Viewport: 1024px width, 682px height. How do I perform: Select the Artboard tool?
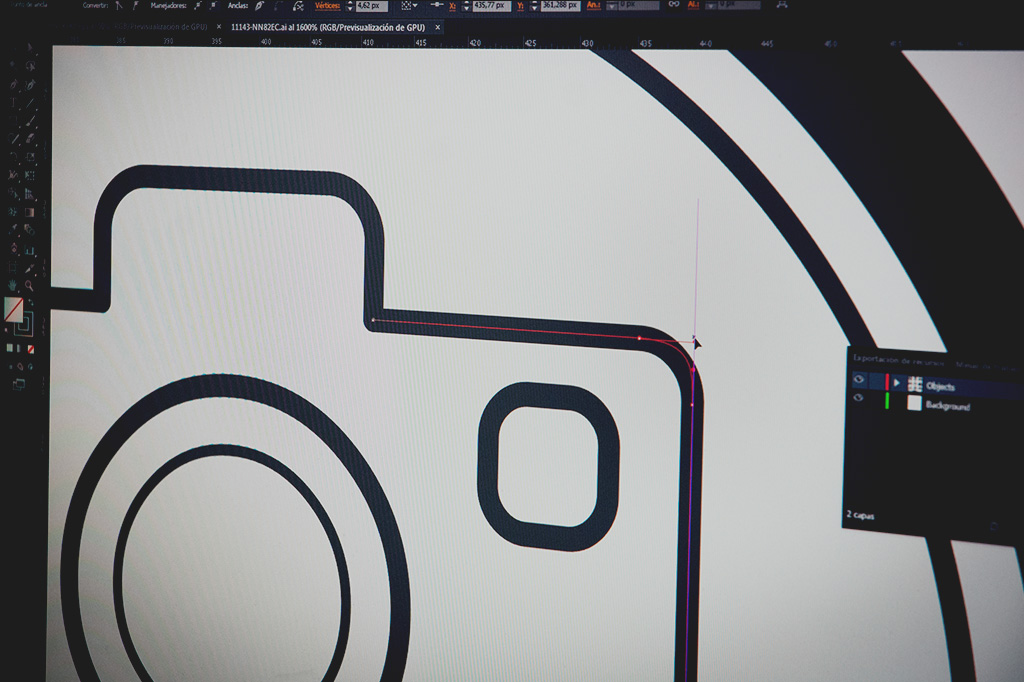click(x=13, y=267)
